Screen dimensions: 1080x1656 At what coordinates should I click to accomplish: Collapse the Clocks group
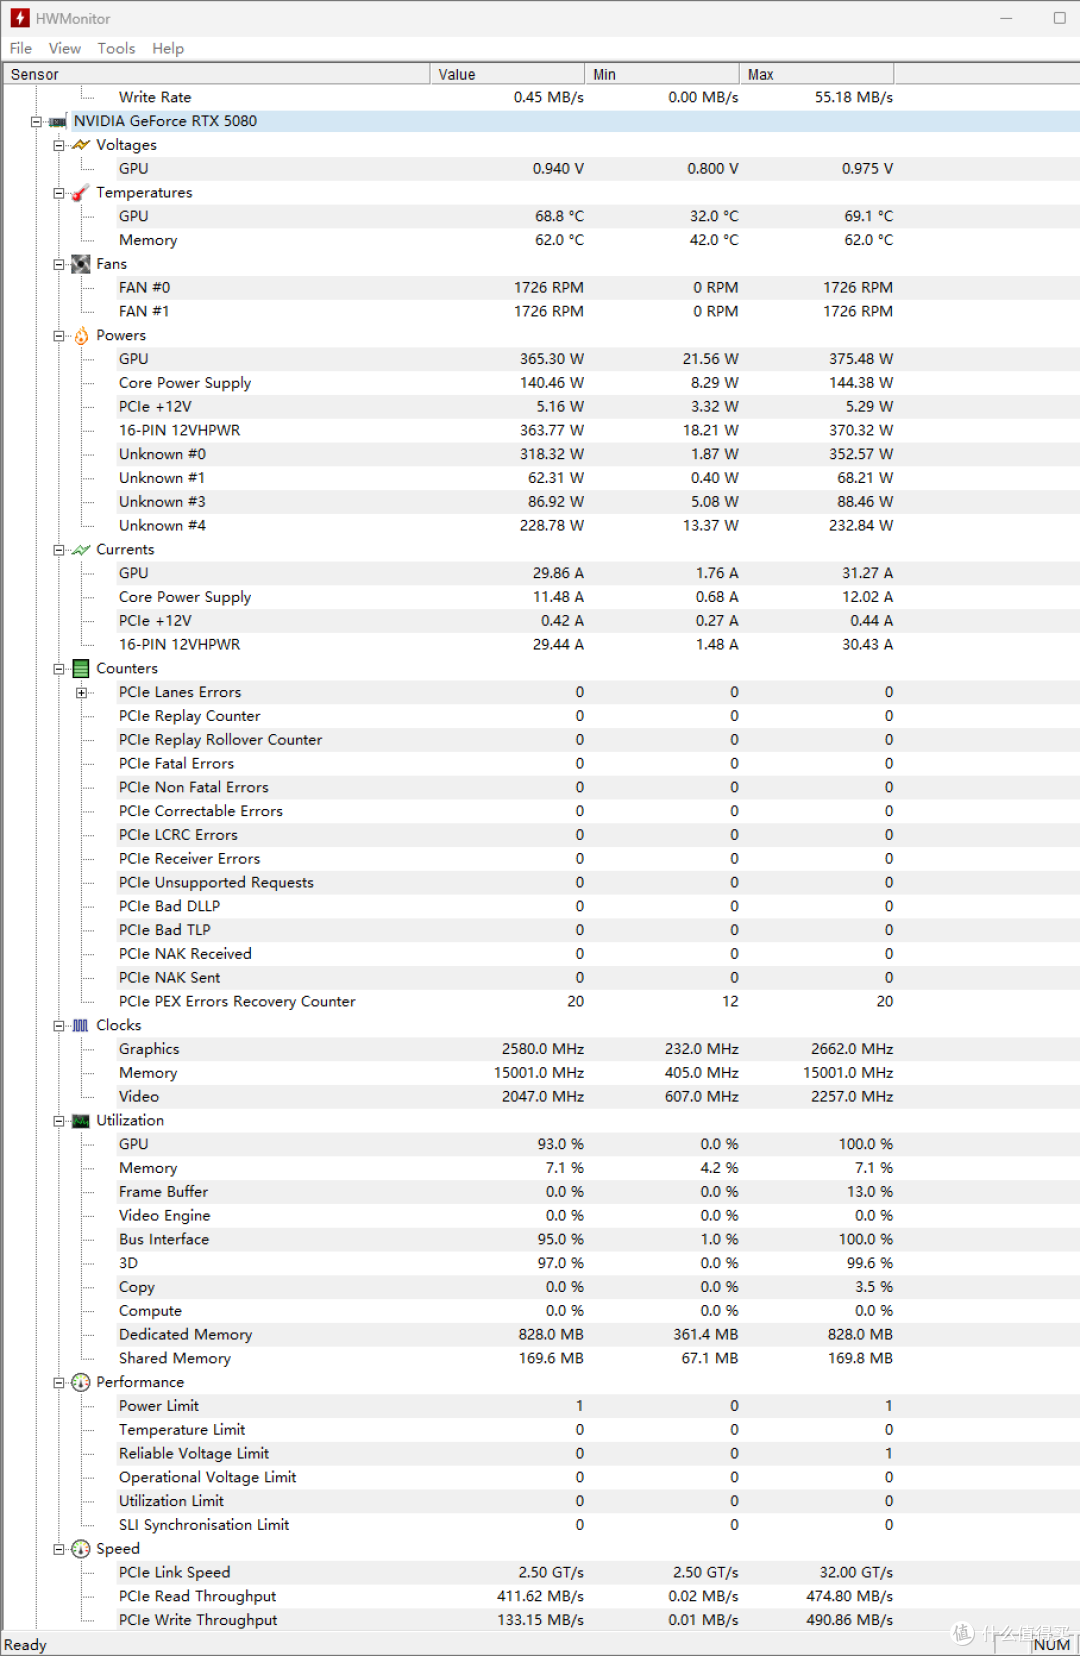pos(59,1026)
